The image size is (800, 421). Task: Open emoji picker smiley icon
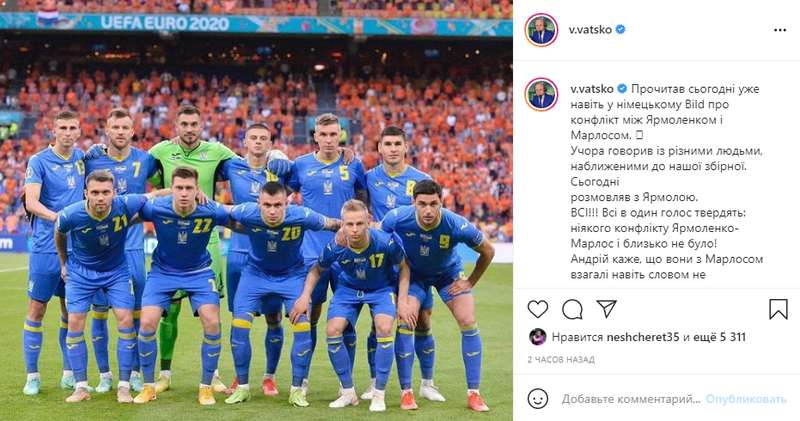point(538,399)
